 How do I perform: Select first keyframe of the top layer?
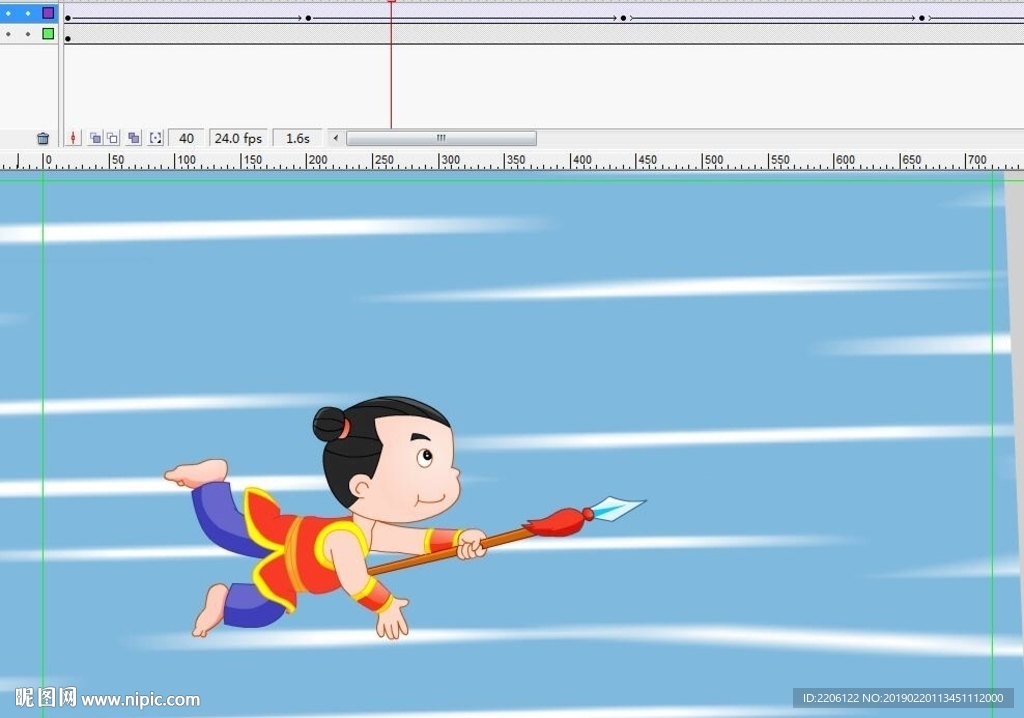(68, 18)
